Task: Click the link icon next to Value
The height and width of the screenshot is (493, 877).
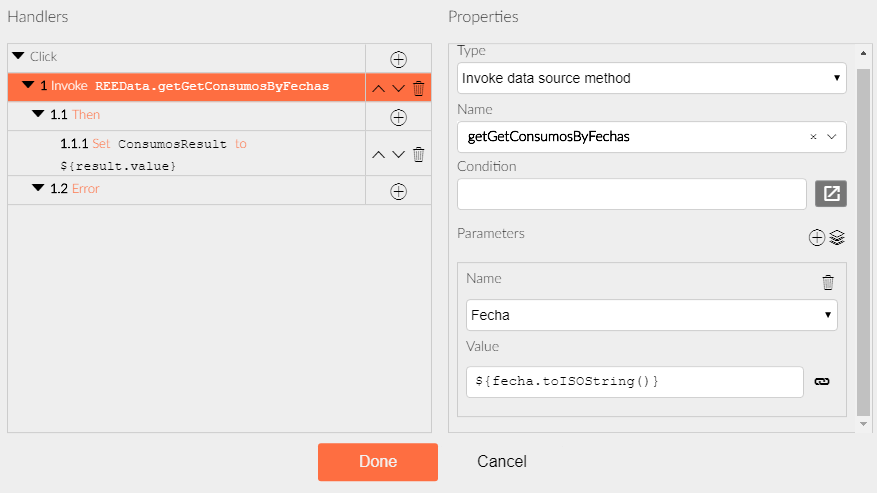Action: [x=822, y=382]
